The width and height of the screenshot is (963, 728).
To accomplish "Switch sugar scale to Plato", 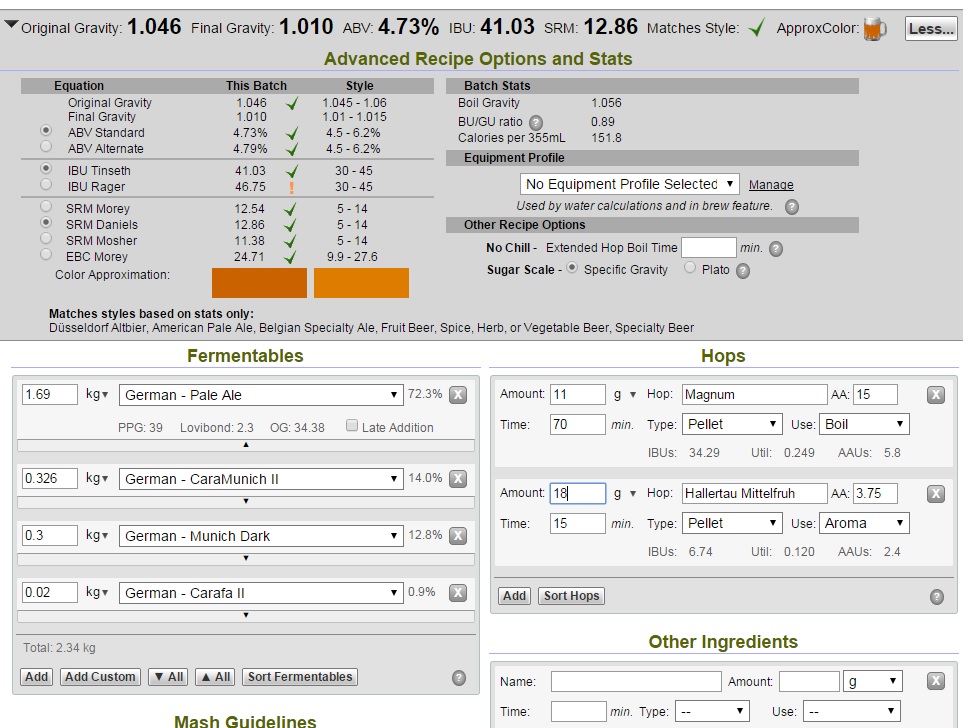I will click(690, 268).
